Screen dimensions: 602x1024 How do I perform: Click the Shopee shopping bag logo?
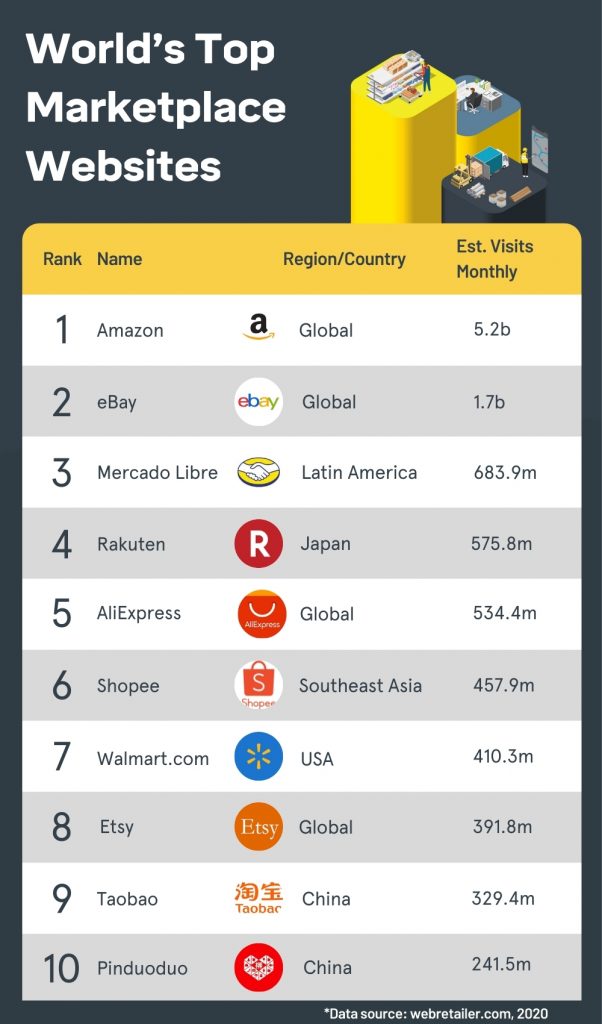pos(258,686)
